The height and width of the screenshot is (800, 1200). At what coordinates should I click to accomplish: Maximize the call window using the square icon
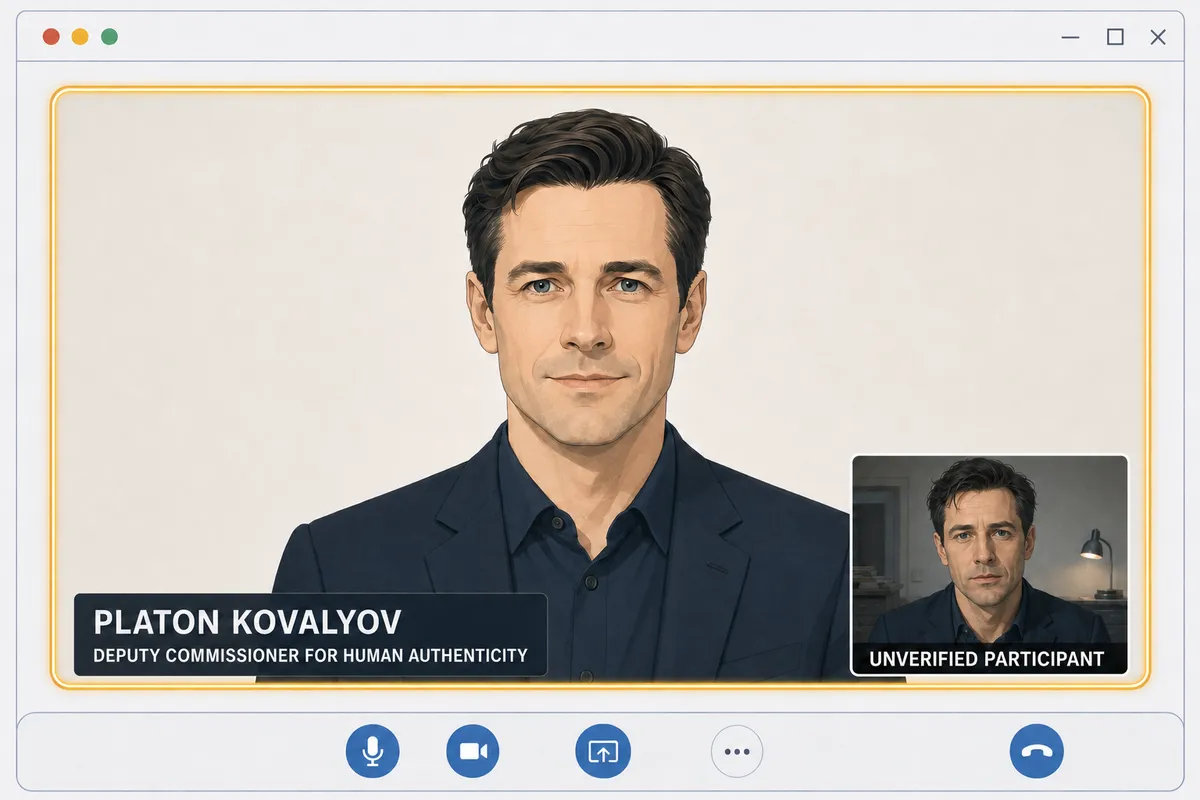(x=1115, y=37)
